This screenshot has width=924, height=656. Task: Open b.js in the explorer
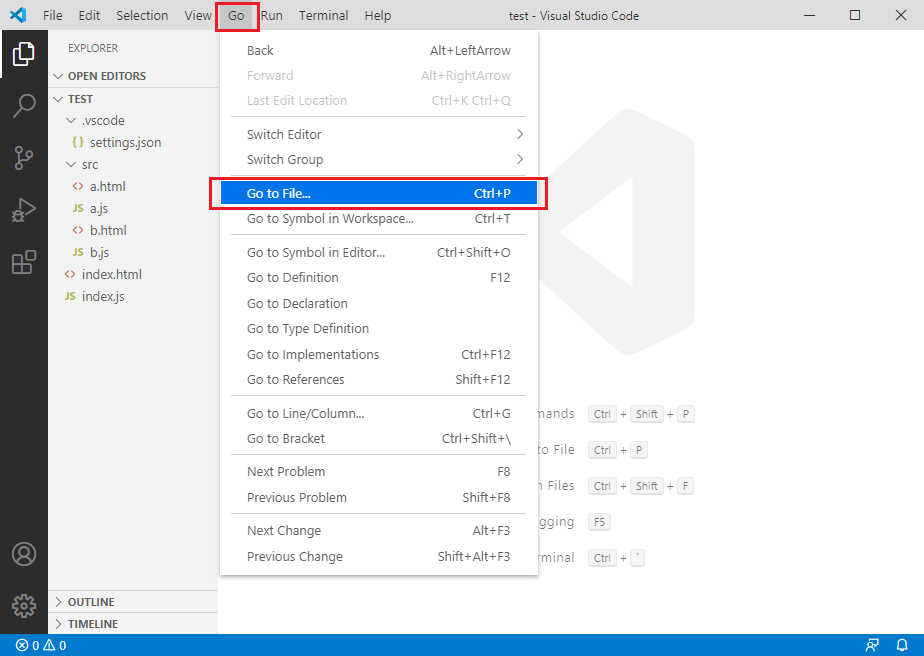pos(133,252)
